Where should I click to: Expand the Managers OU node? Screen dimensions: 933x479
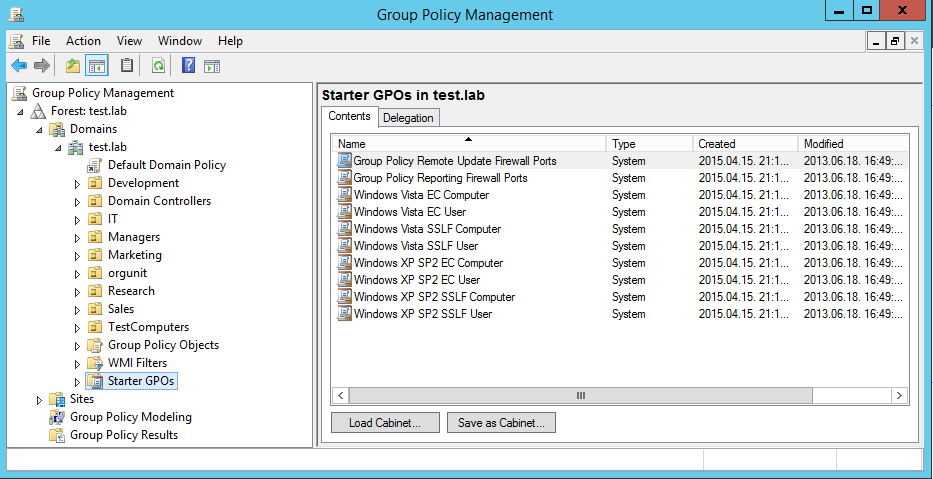[x=77, y=238]
